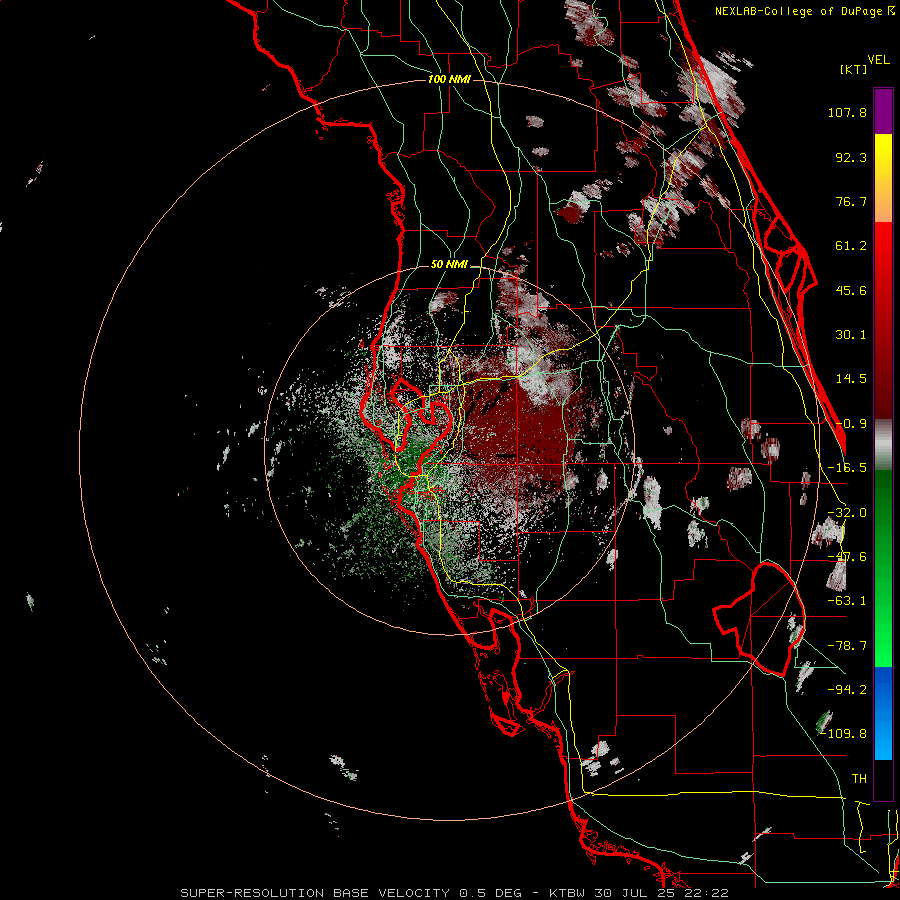Click the NEXLAB-College of DuPage label
Image resolution: width=900 pixels, height=900 pixels.
(804, 11)
